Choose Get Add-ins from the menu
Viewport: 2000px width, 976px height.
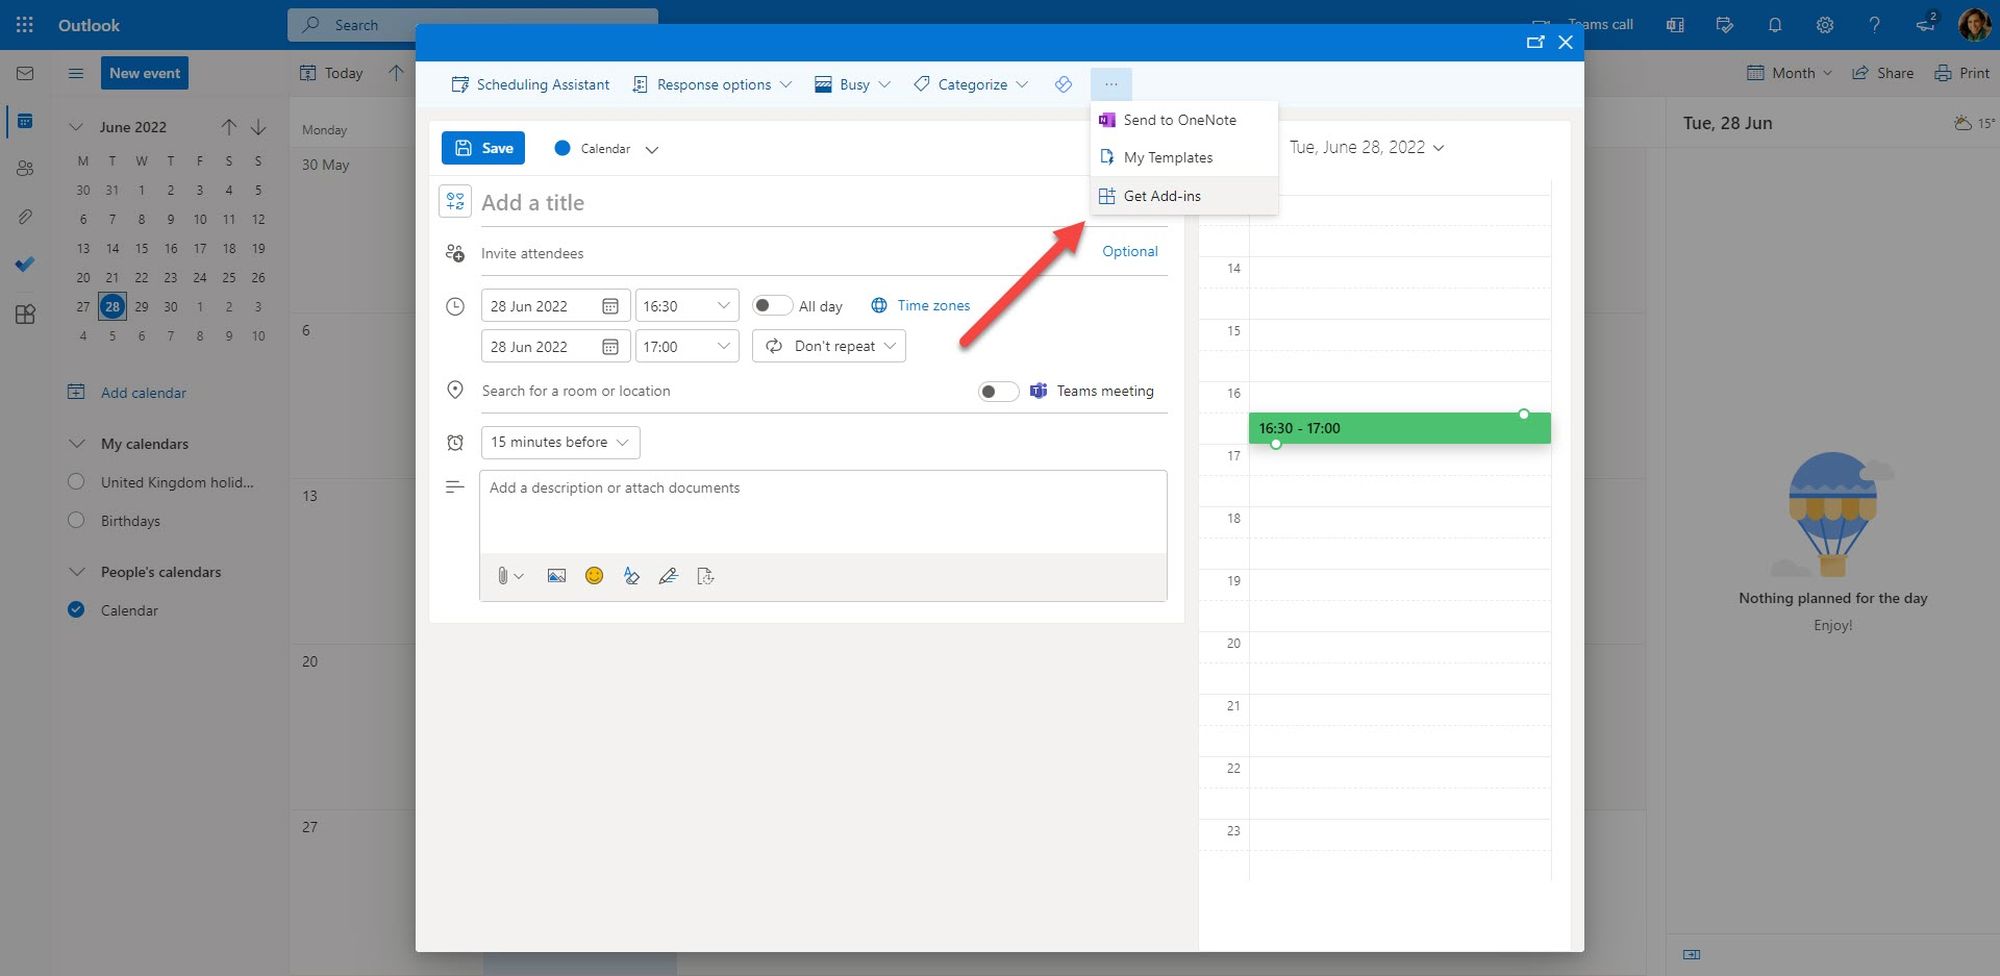pos(1162,196)
